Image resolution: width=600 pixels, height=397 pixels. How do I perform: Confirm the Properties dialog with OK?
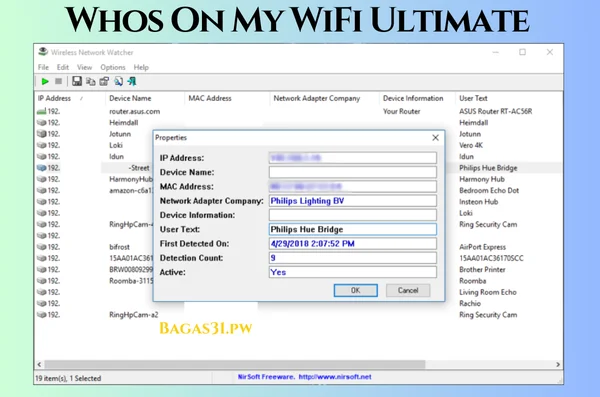pyautogui.click(x=355, y=290)
